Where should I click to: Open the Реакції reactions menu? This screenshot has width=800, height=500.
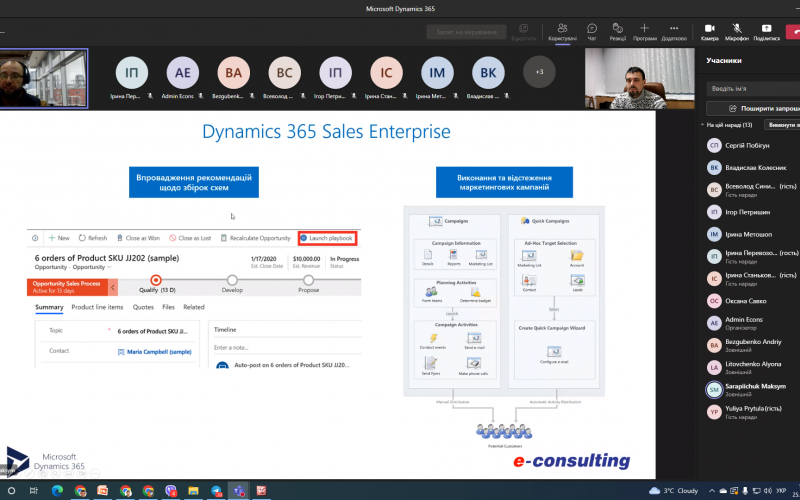click(617, 32)
